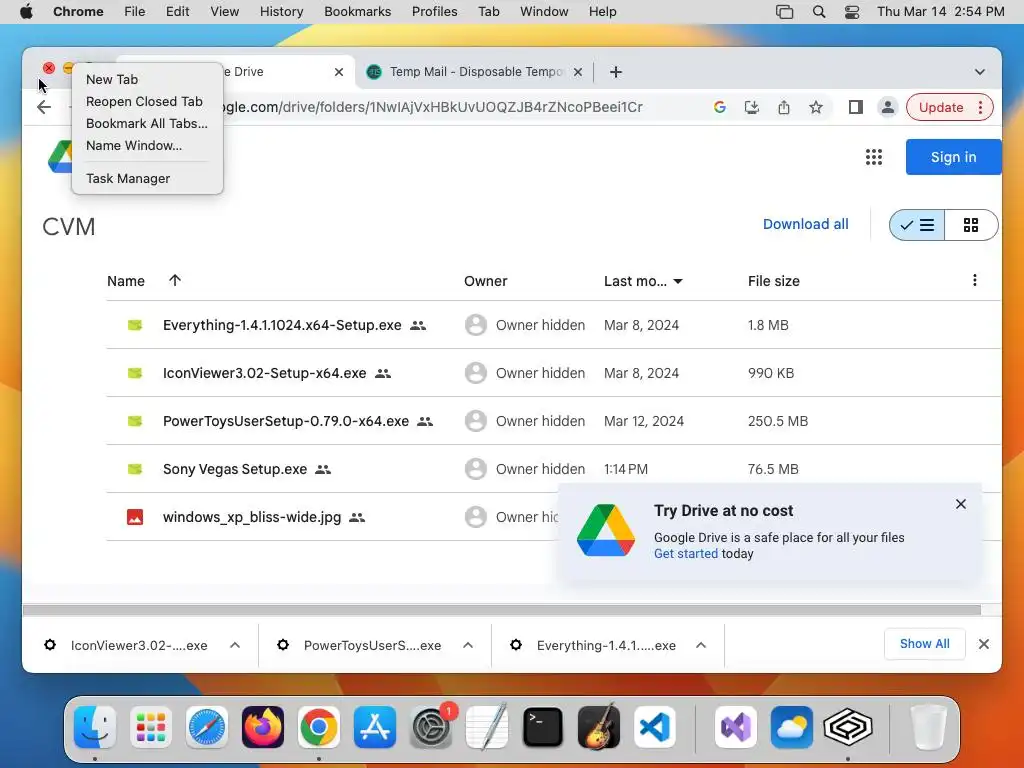Click the Update button in Chrome
Viewport: 1024px width, 768px height.
(940, 107)
